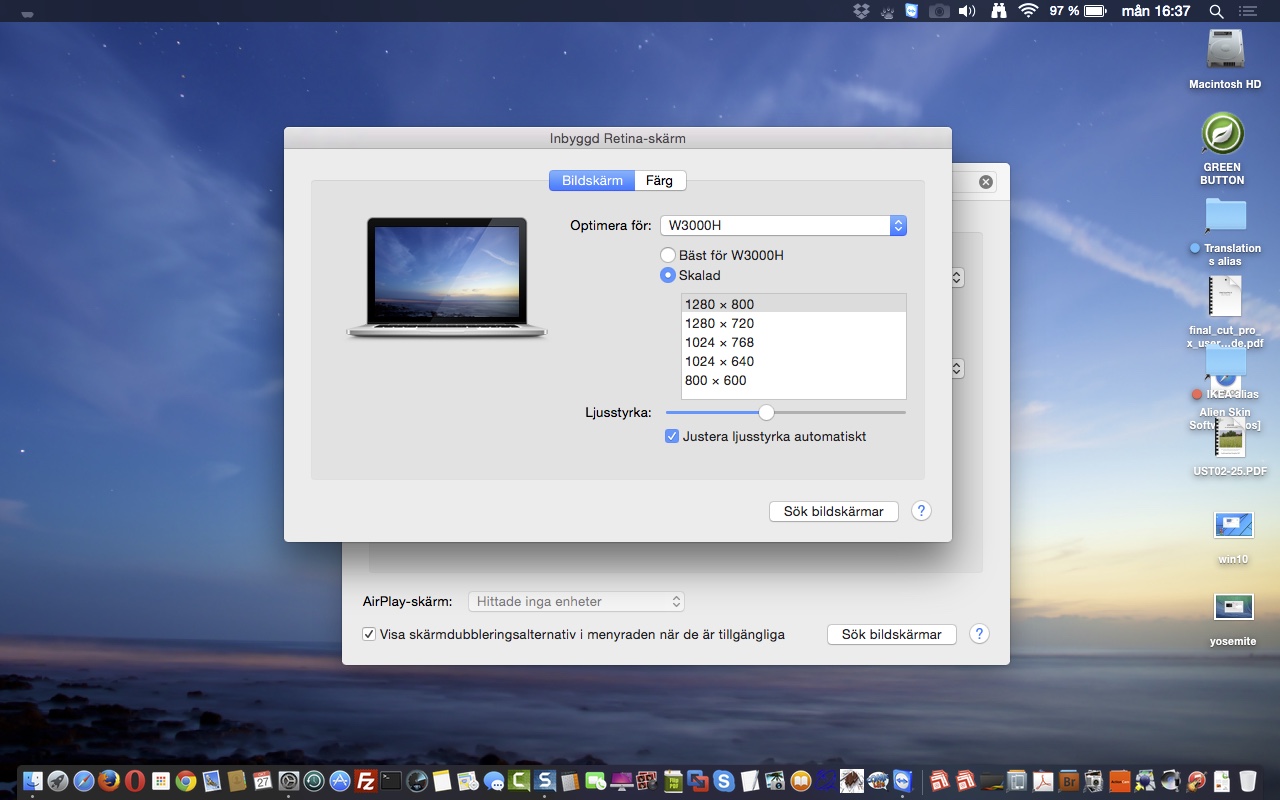Image resolution: width=1280 pixels, height=800 pixels.
Task: Switch to the Bildskärm tab
Action: [x=590, y=180]
